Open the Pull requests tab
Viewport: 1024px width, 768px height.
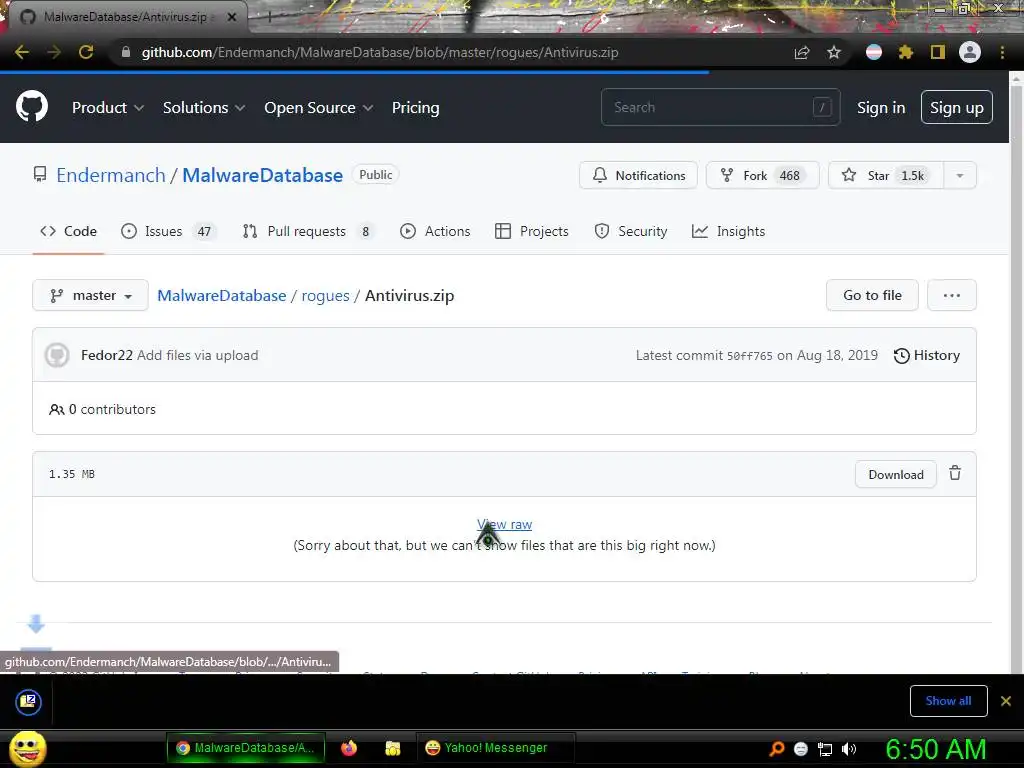point(308,231)
